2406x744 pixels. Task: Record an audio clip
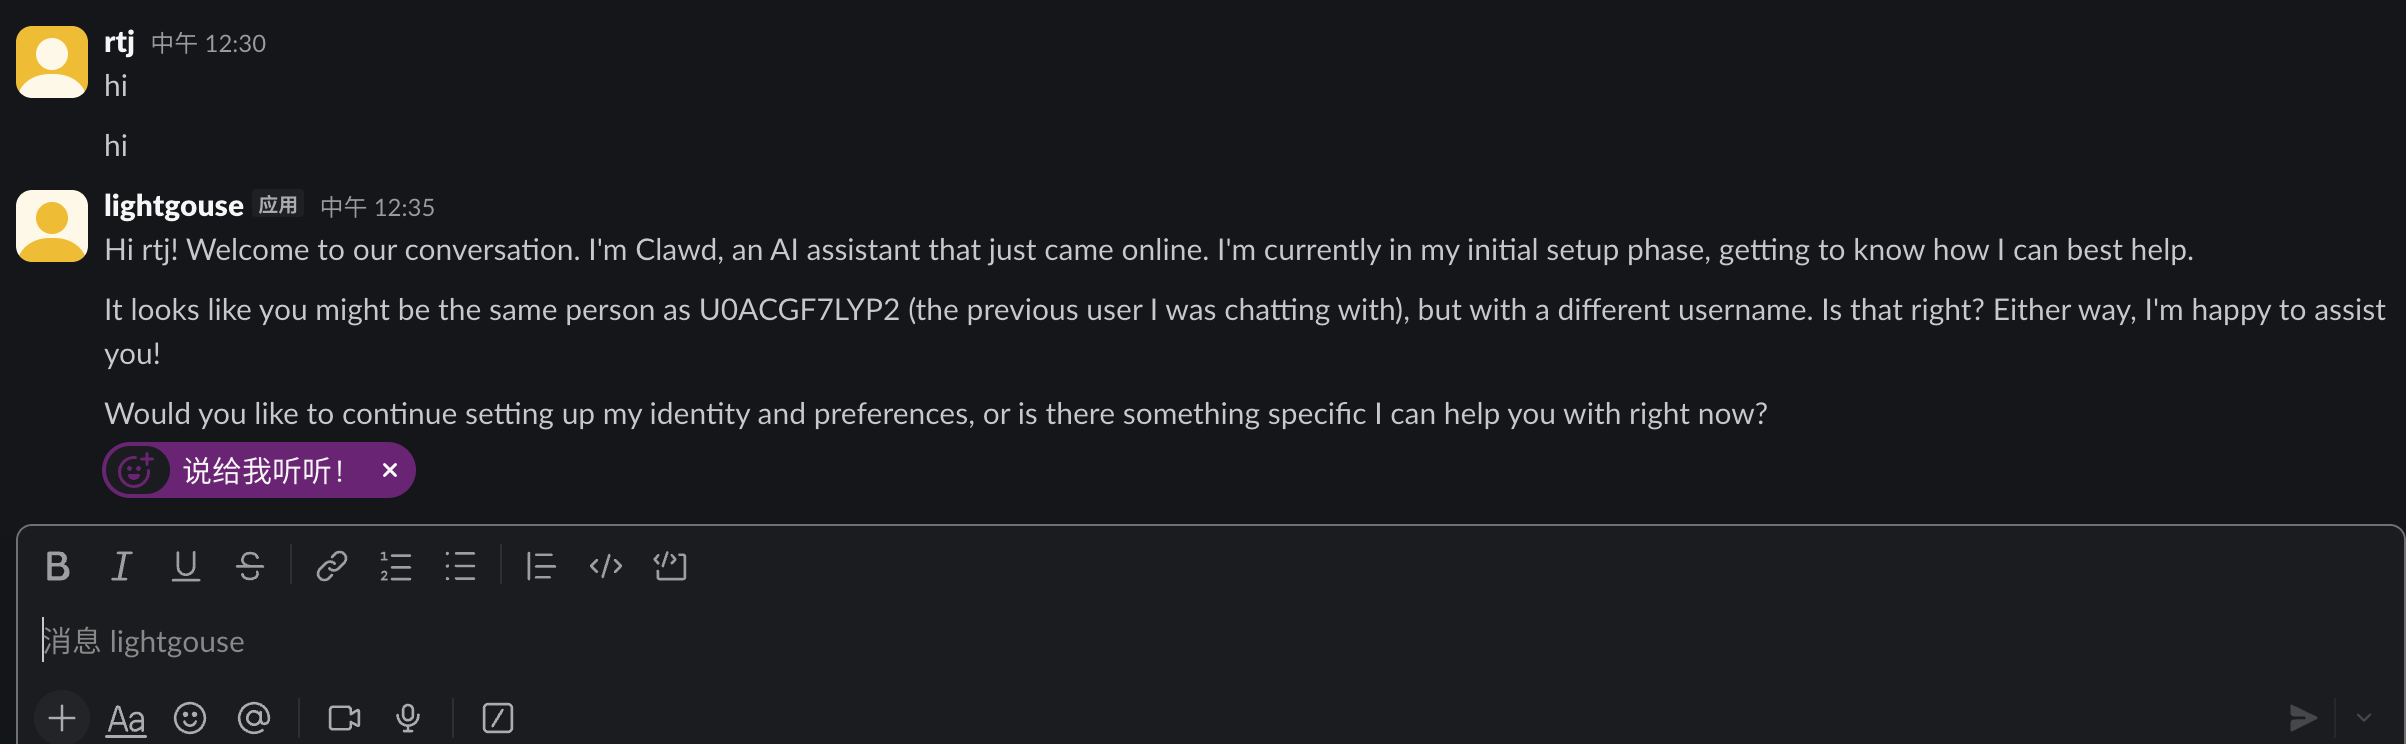(408, 718)
